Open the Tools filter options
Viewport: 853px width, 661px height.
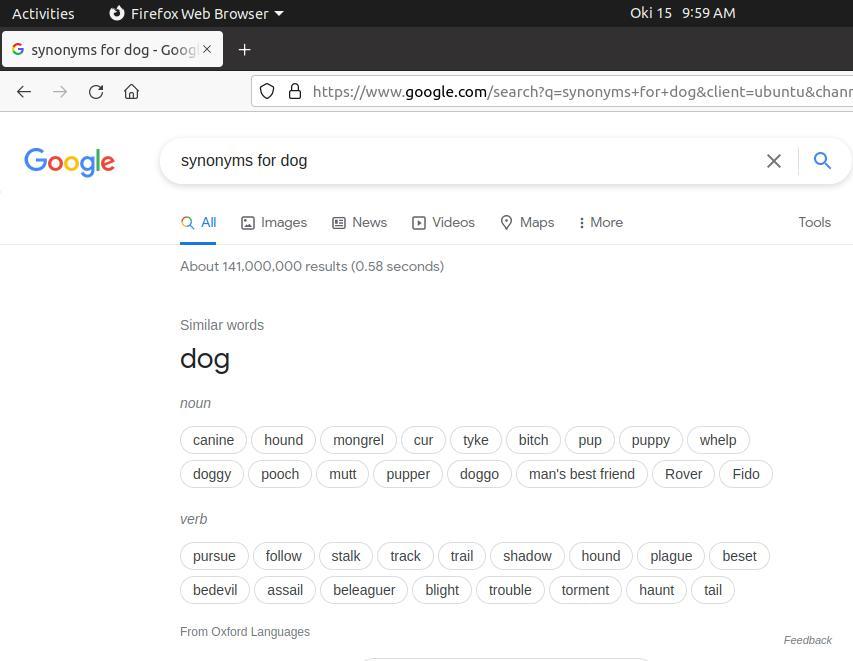(x=814, y=223)
